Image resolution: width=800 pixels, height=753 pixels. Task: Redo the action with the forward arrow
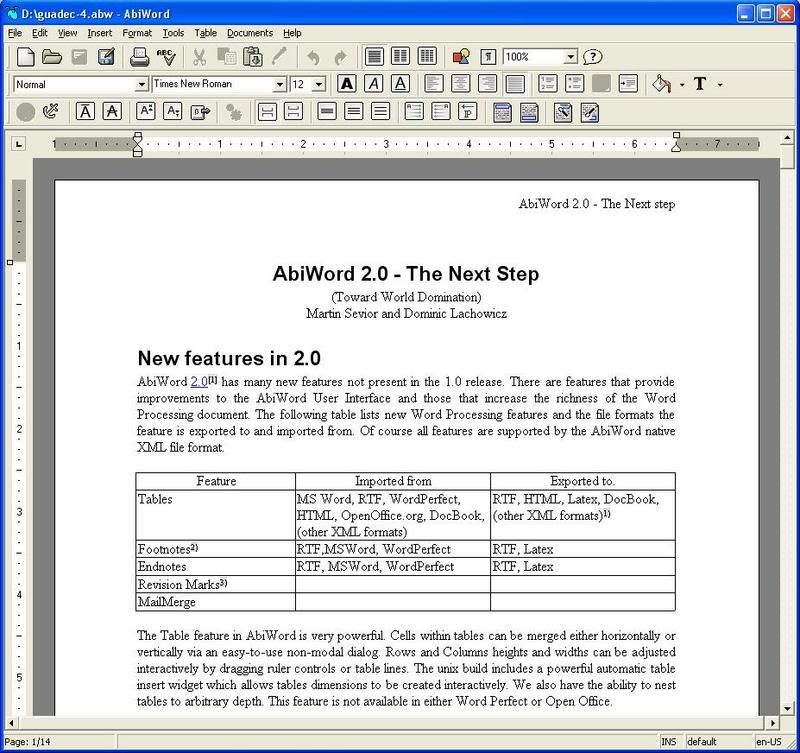click(340, 57)
